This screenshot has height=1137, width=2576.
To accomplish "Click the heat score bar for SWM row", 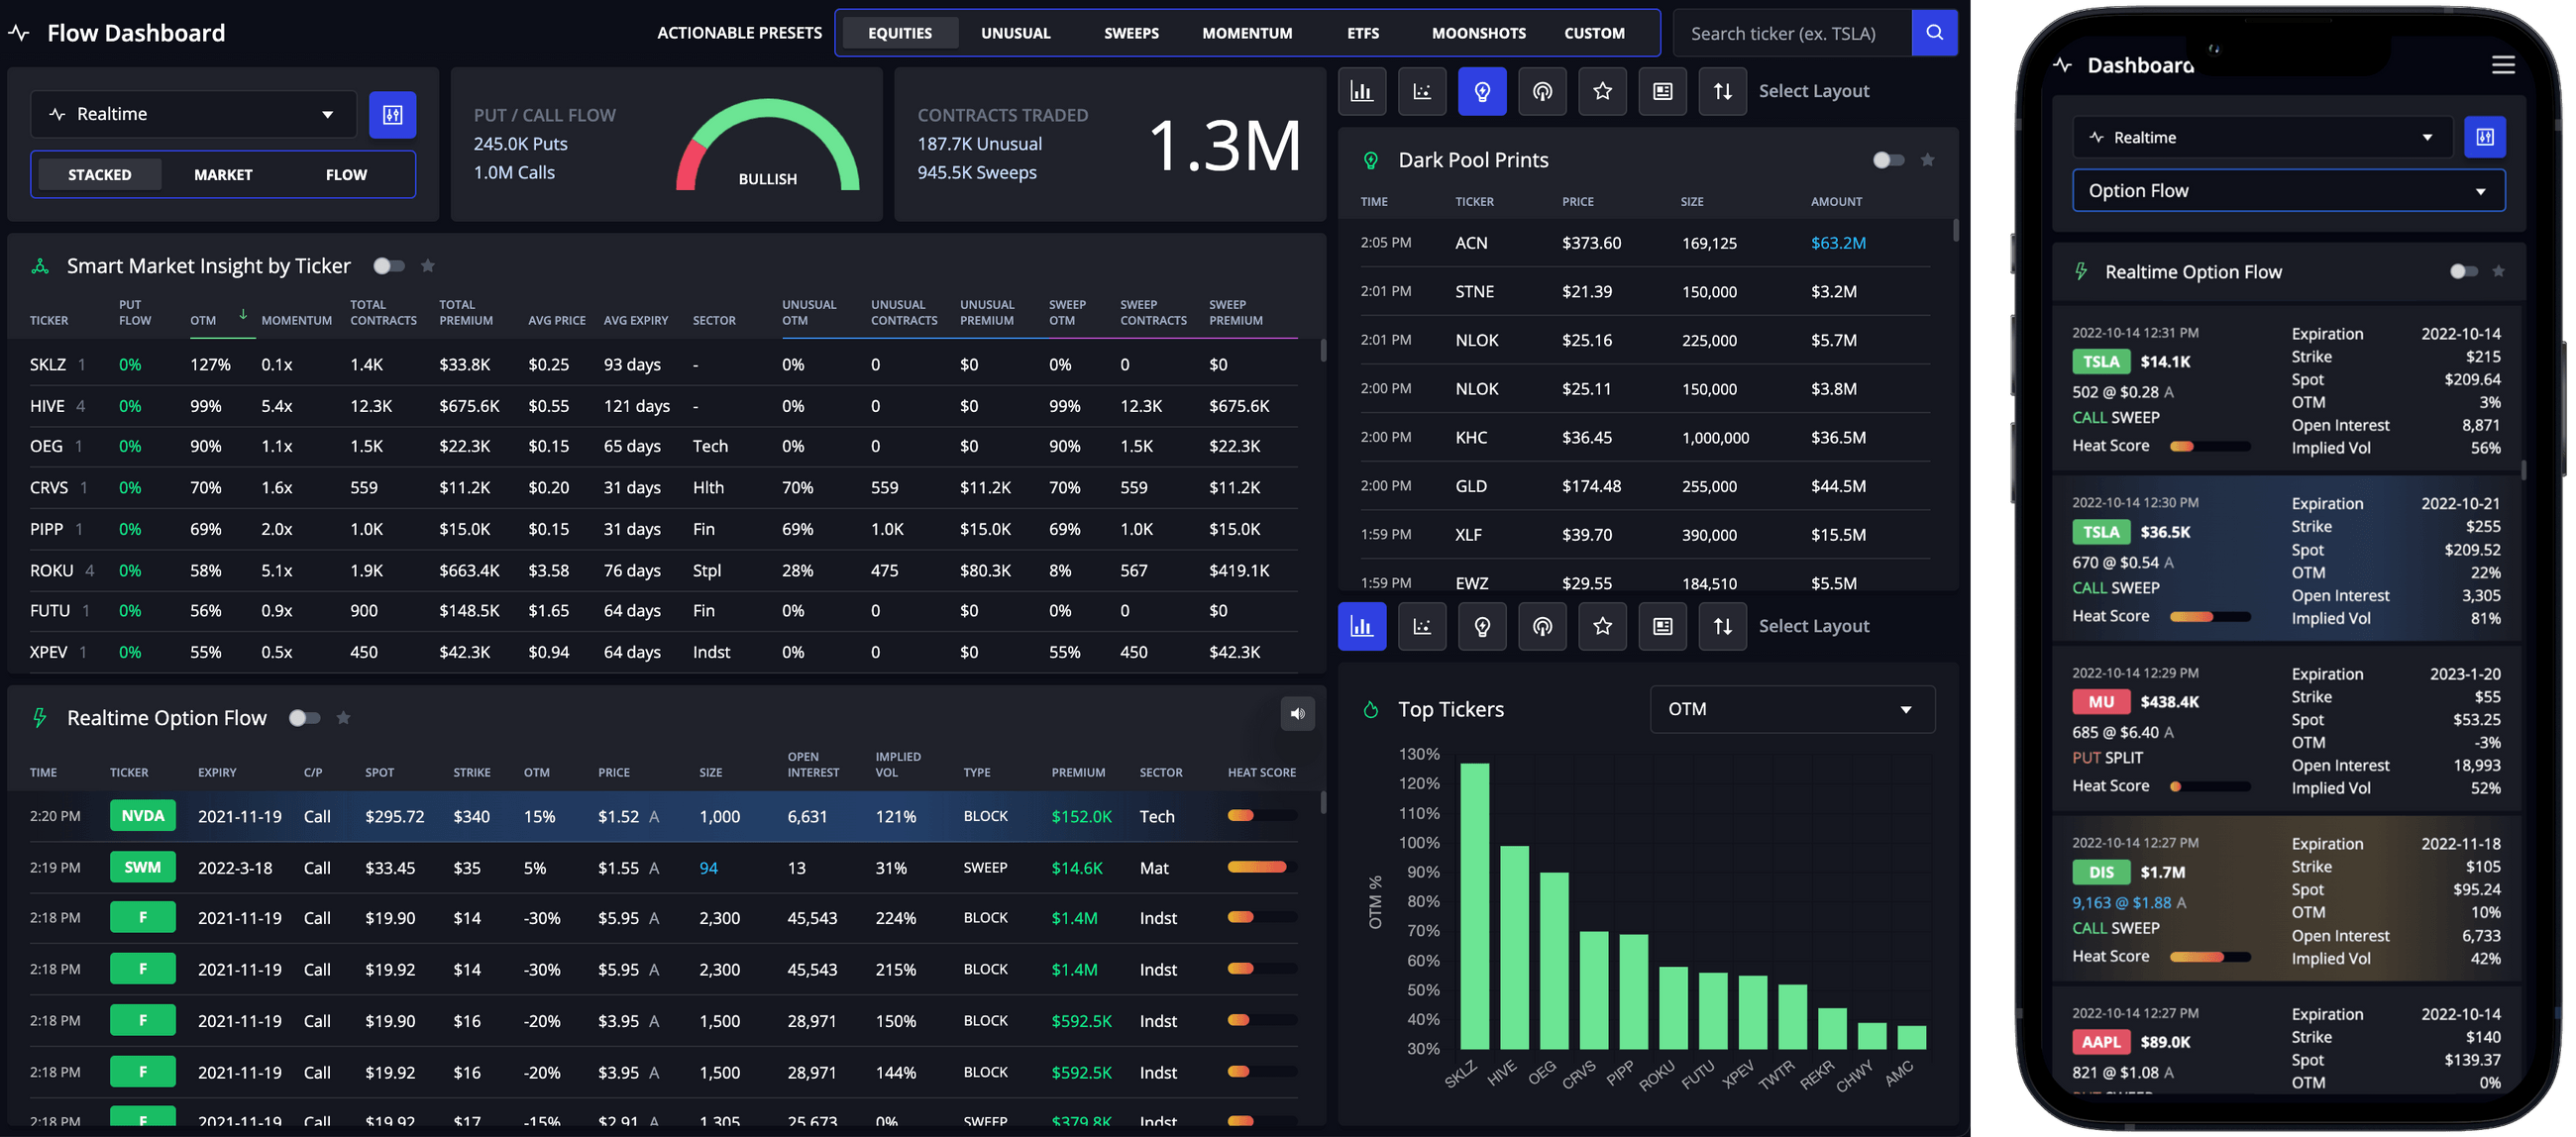I will 1262,867.
